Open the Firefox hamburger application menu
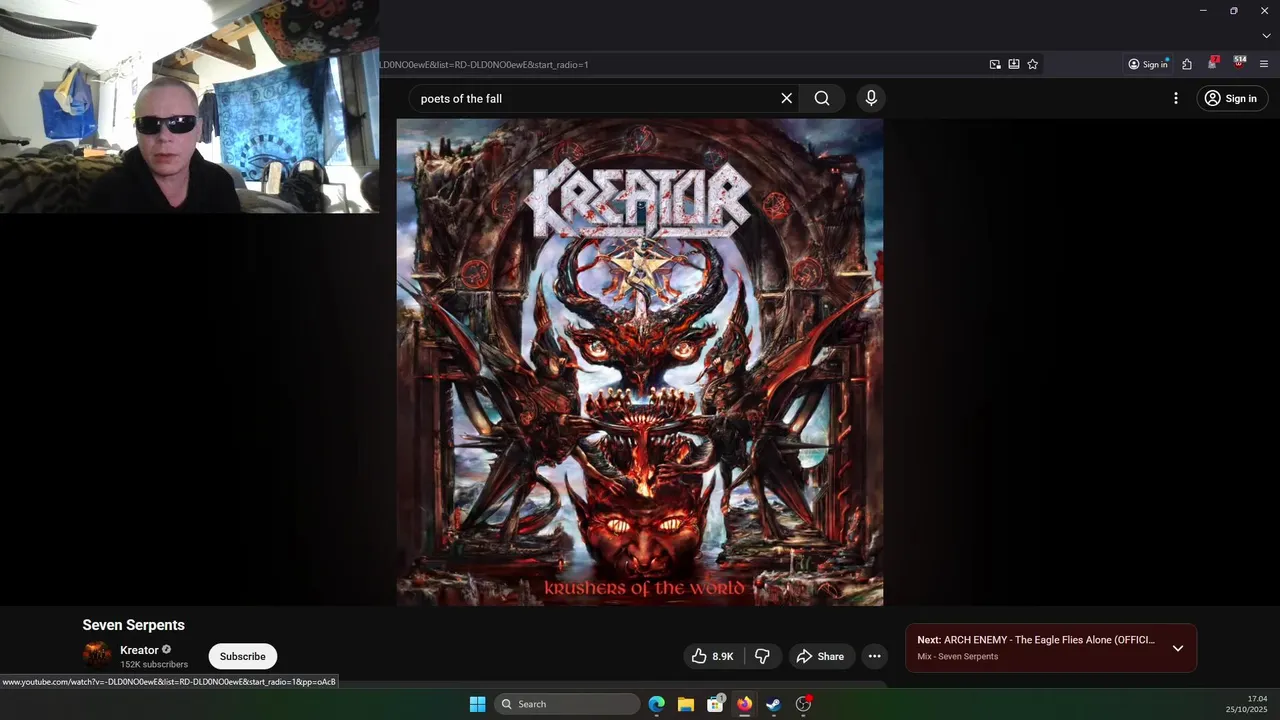This screenshot has width=1280, height=720. click(1264, 64)
